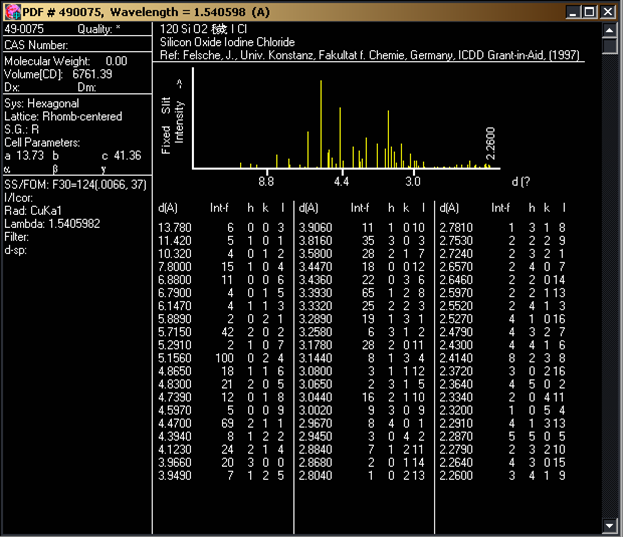This screenshot has width=623, height=537.
Task: Click second column Int-f header
Action: (x=360, y=208)
